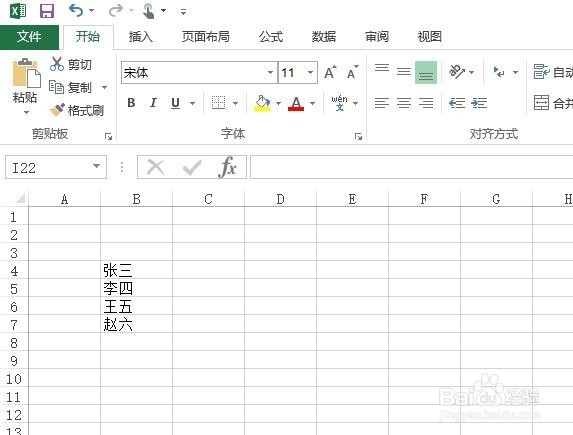This screenshot has width=573, height=435.
Task: Switch to the 页面布局 tab
Action: (x=206, y=37)
